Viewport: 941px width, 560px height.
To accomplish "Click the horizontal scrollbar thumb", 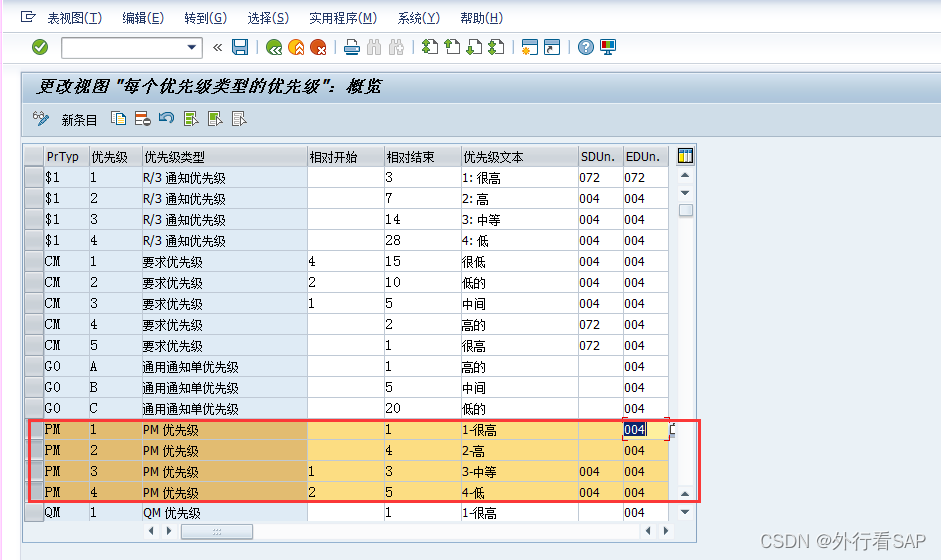I will tap(217, 531).
